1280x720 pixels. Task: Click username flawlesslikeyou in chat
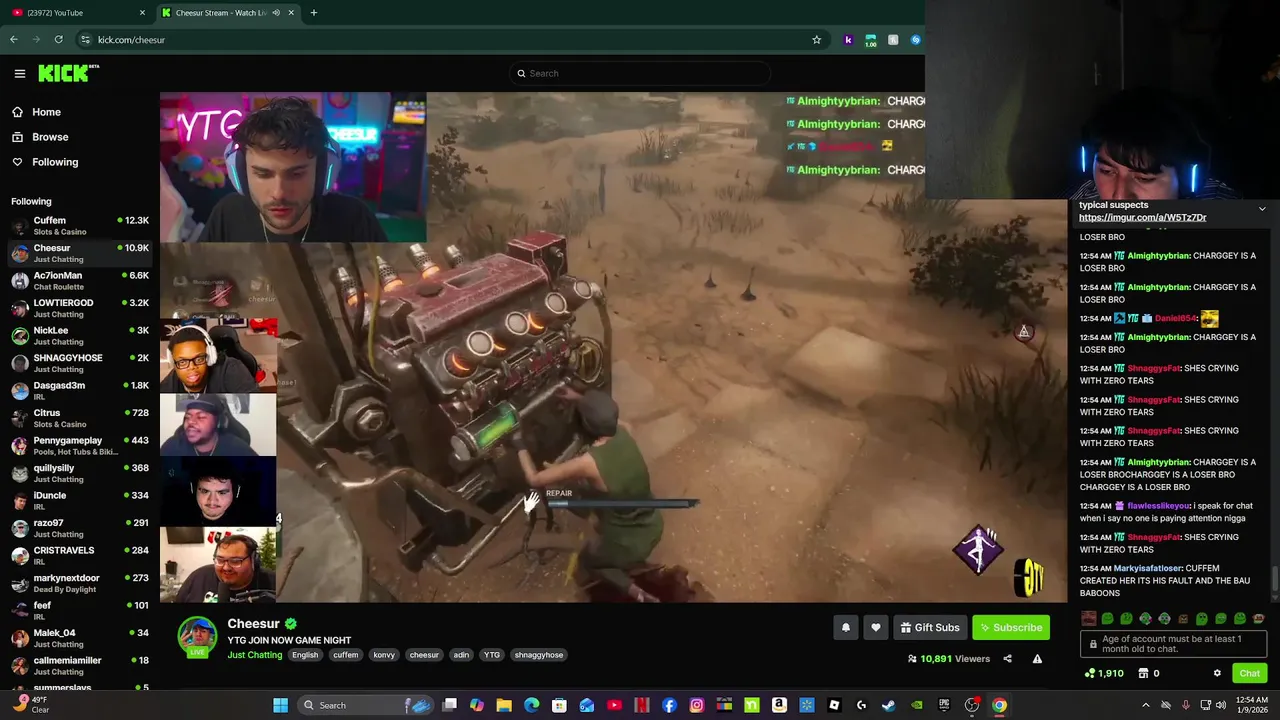click(1158, 506)
